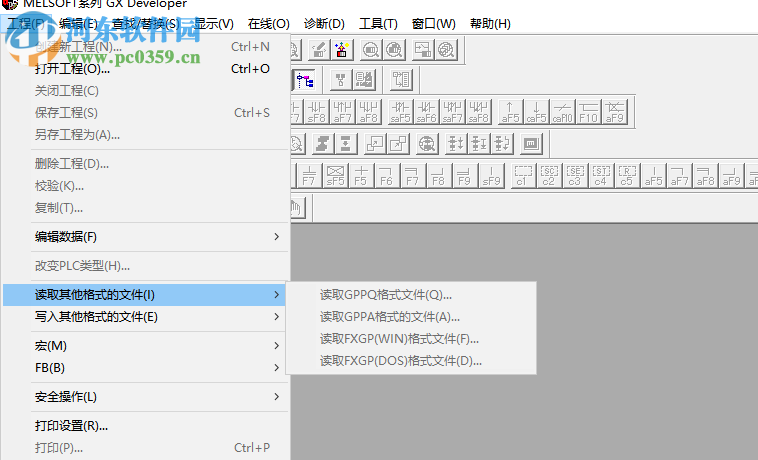The width and height of the screenshot is (758, 460).
Task: Open the 工具(T) menu
Action: (x=378, y=24)
